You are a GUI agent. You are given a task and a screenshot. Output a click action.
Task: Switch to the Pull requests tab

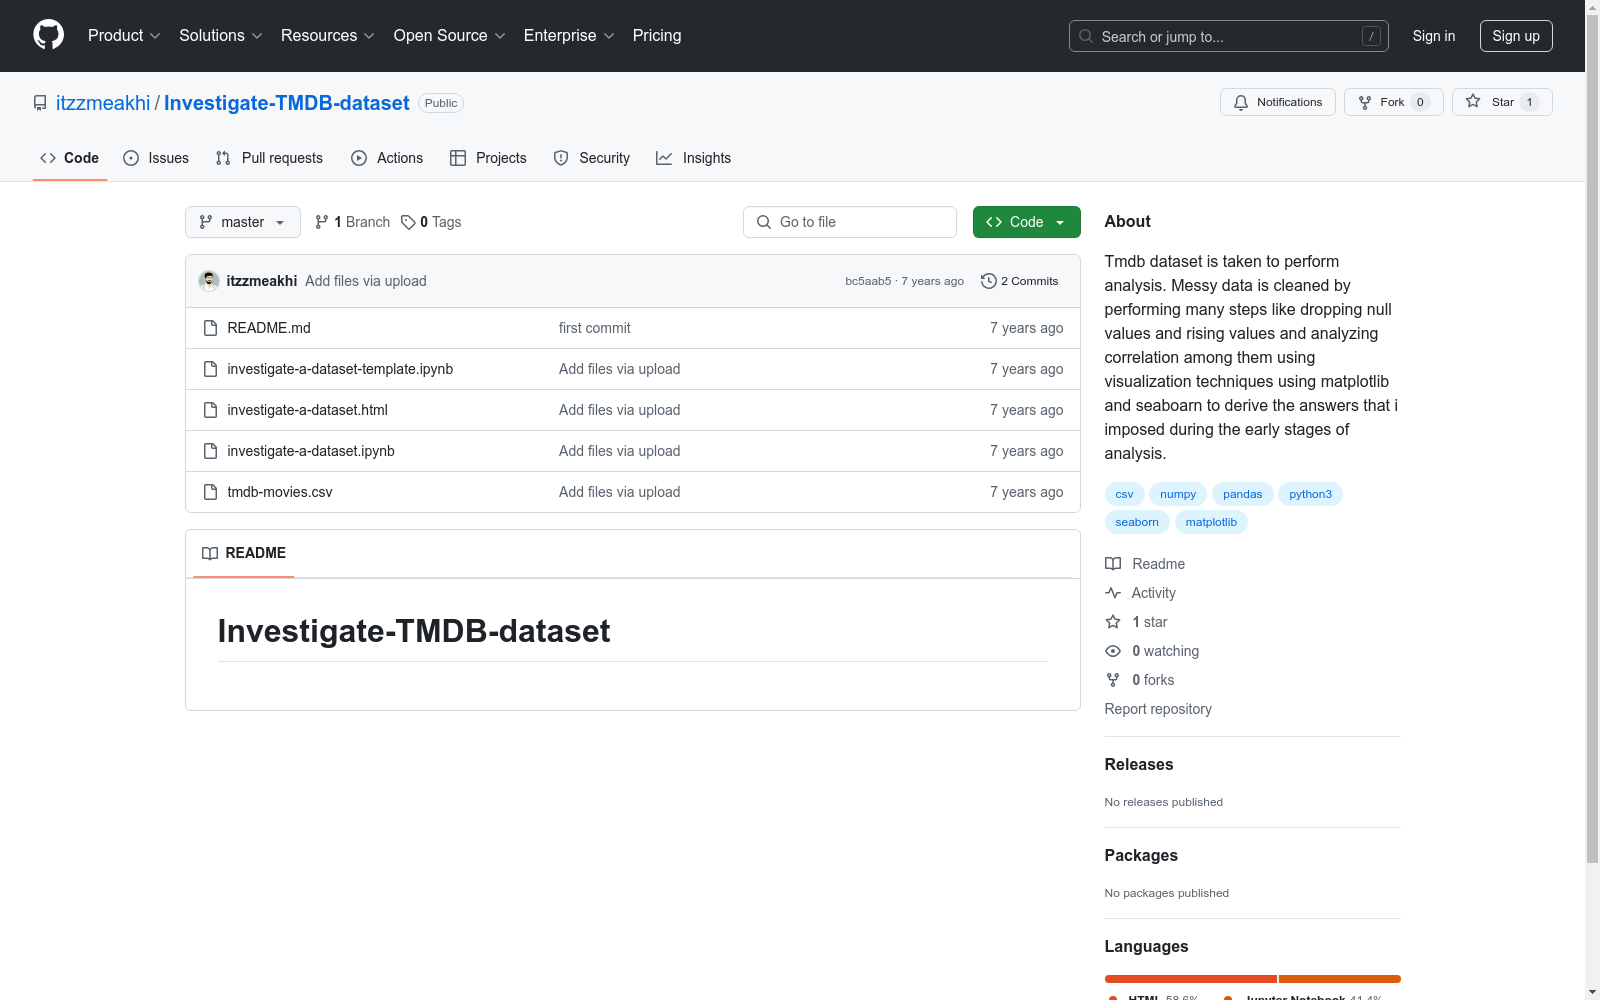(x=269, y=158)
